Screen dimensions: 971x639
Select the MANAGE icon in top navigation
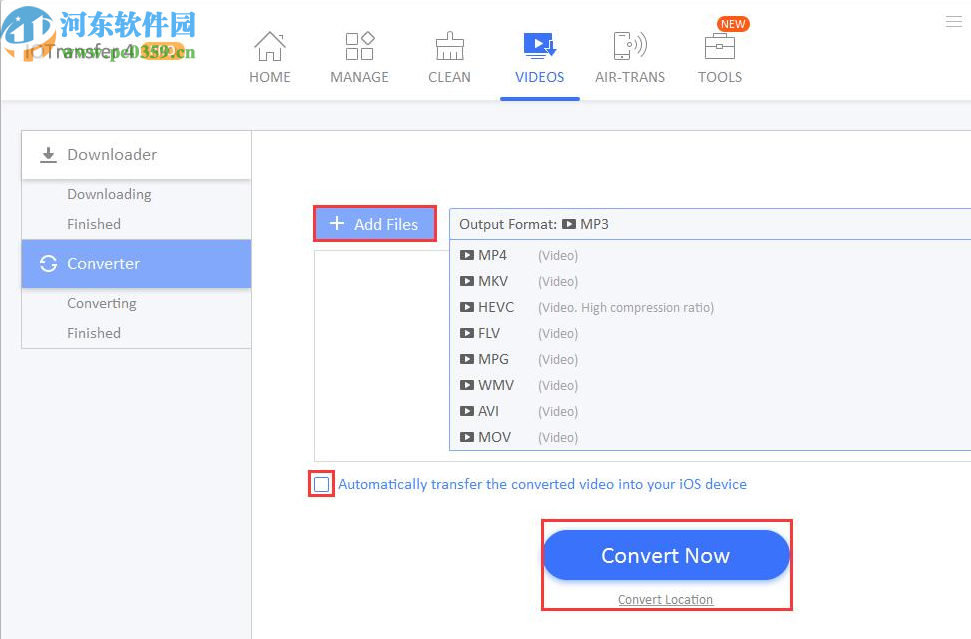[359, 45]
